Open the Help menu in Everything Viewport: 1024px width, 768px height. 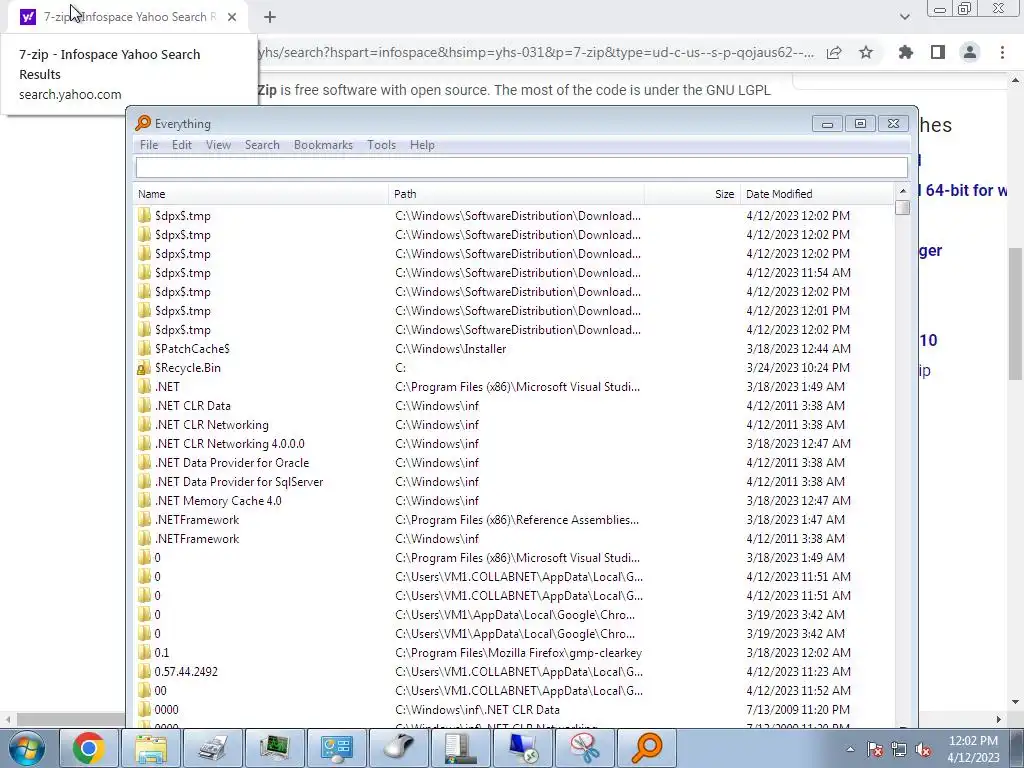point(422,145)
